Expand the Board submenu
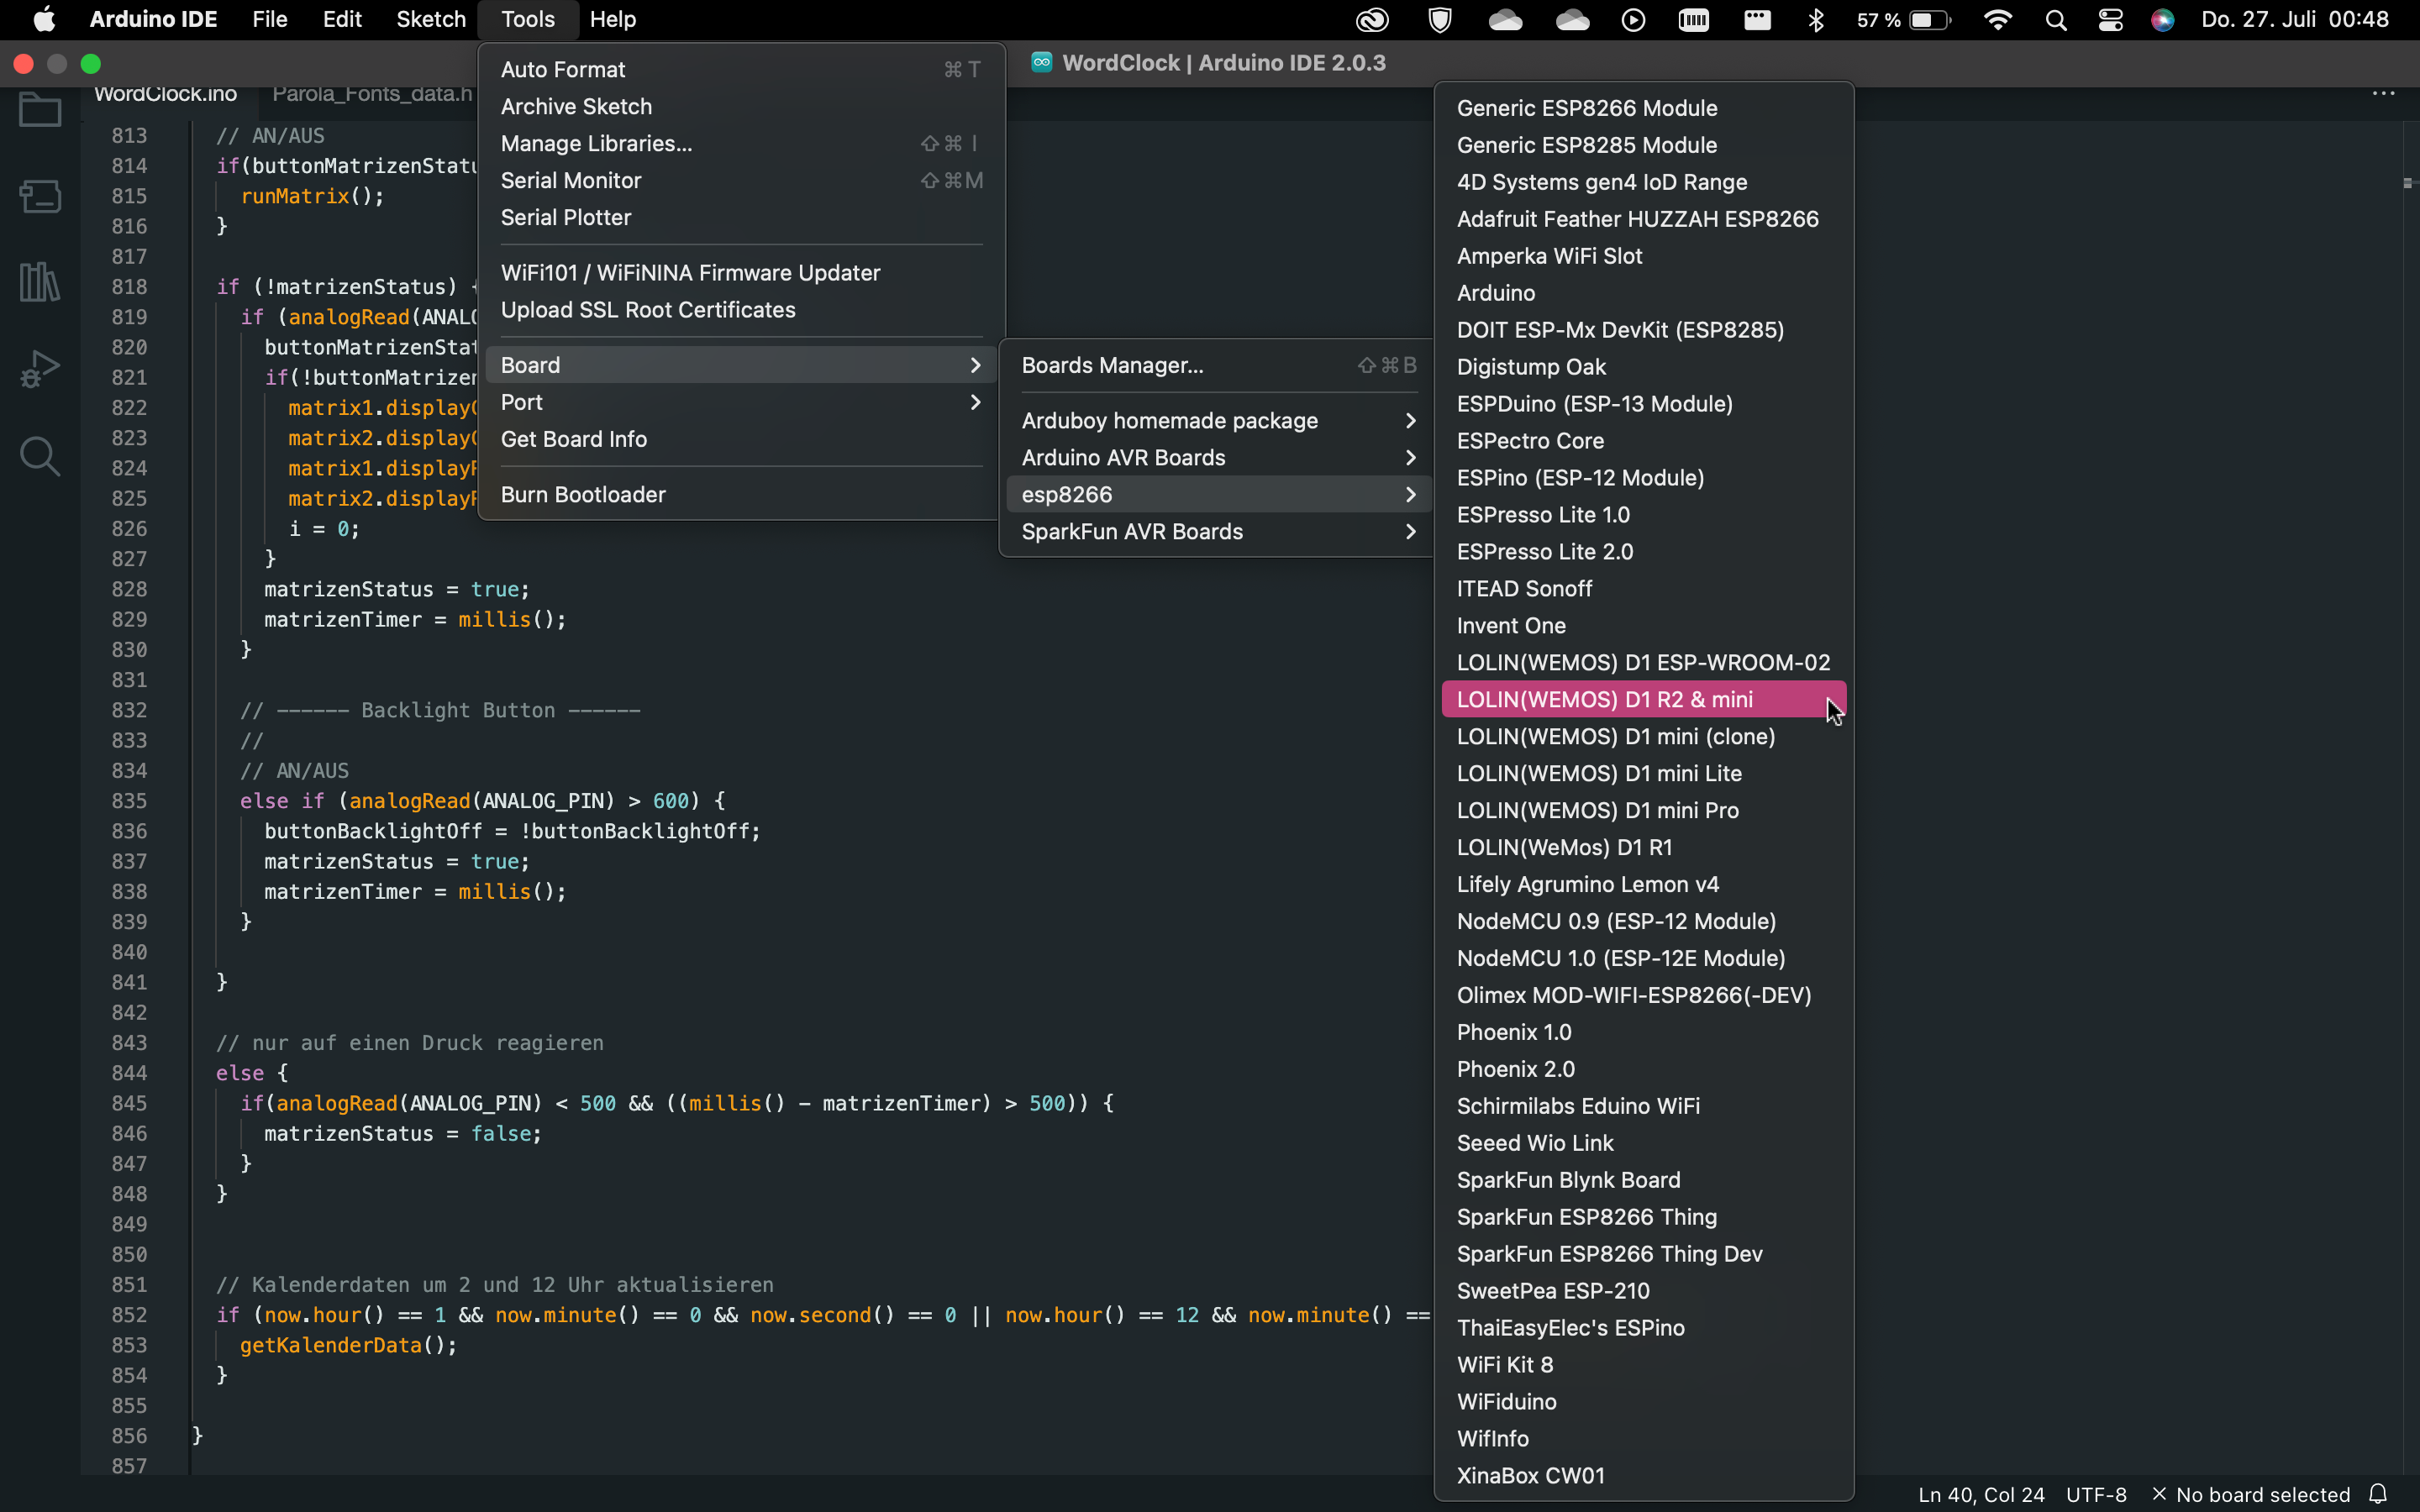The image size is (2420, 1512). pos(741,365)
